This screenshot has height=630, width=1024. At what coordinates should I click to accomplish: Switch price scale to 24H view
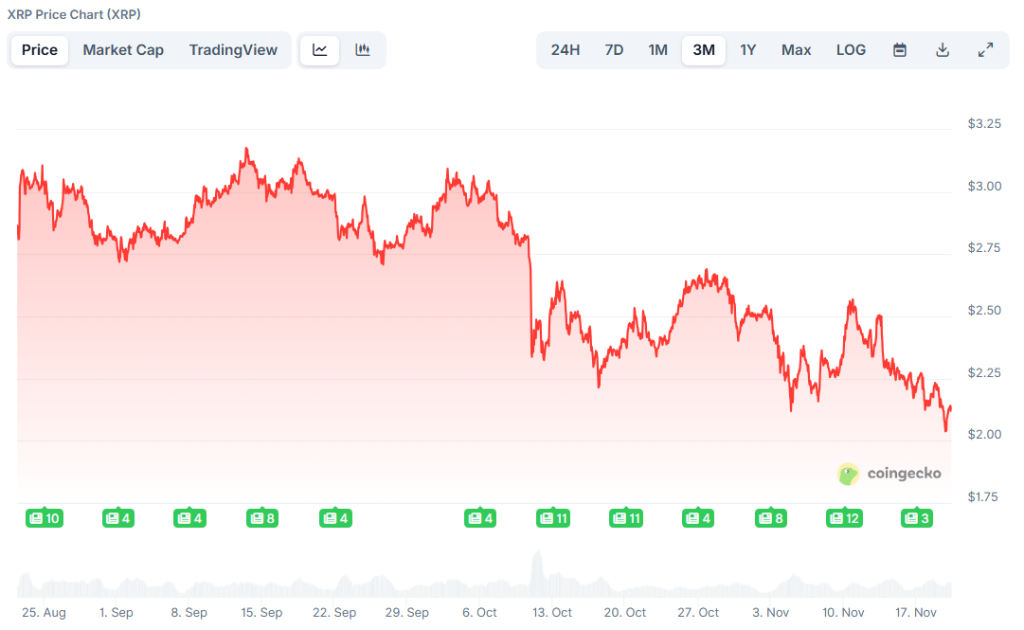[x=565, y=49]
